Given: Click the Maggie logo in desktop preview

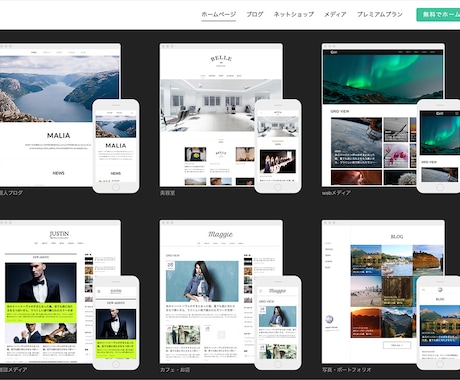Looking at the screenshot, I should [x=220, y=234].
